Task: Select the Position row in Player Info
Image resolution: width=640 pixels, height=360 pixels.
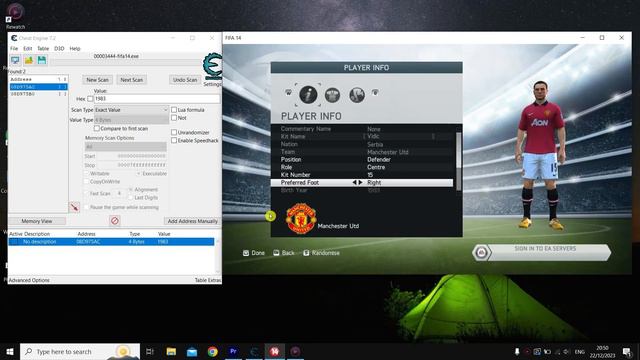Action: (x=362, y=160)
